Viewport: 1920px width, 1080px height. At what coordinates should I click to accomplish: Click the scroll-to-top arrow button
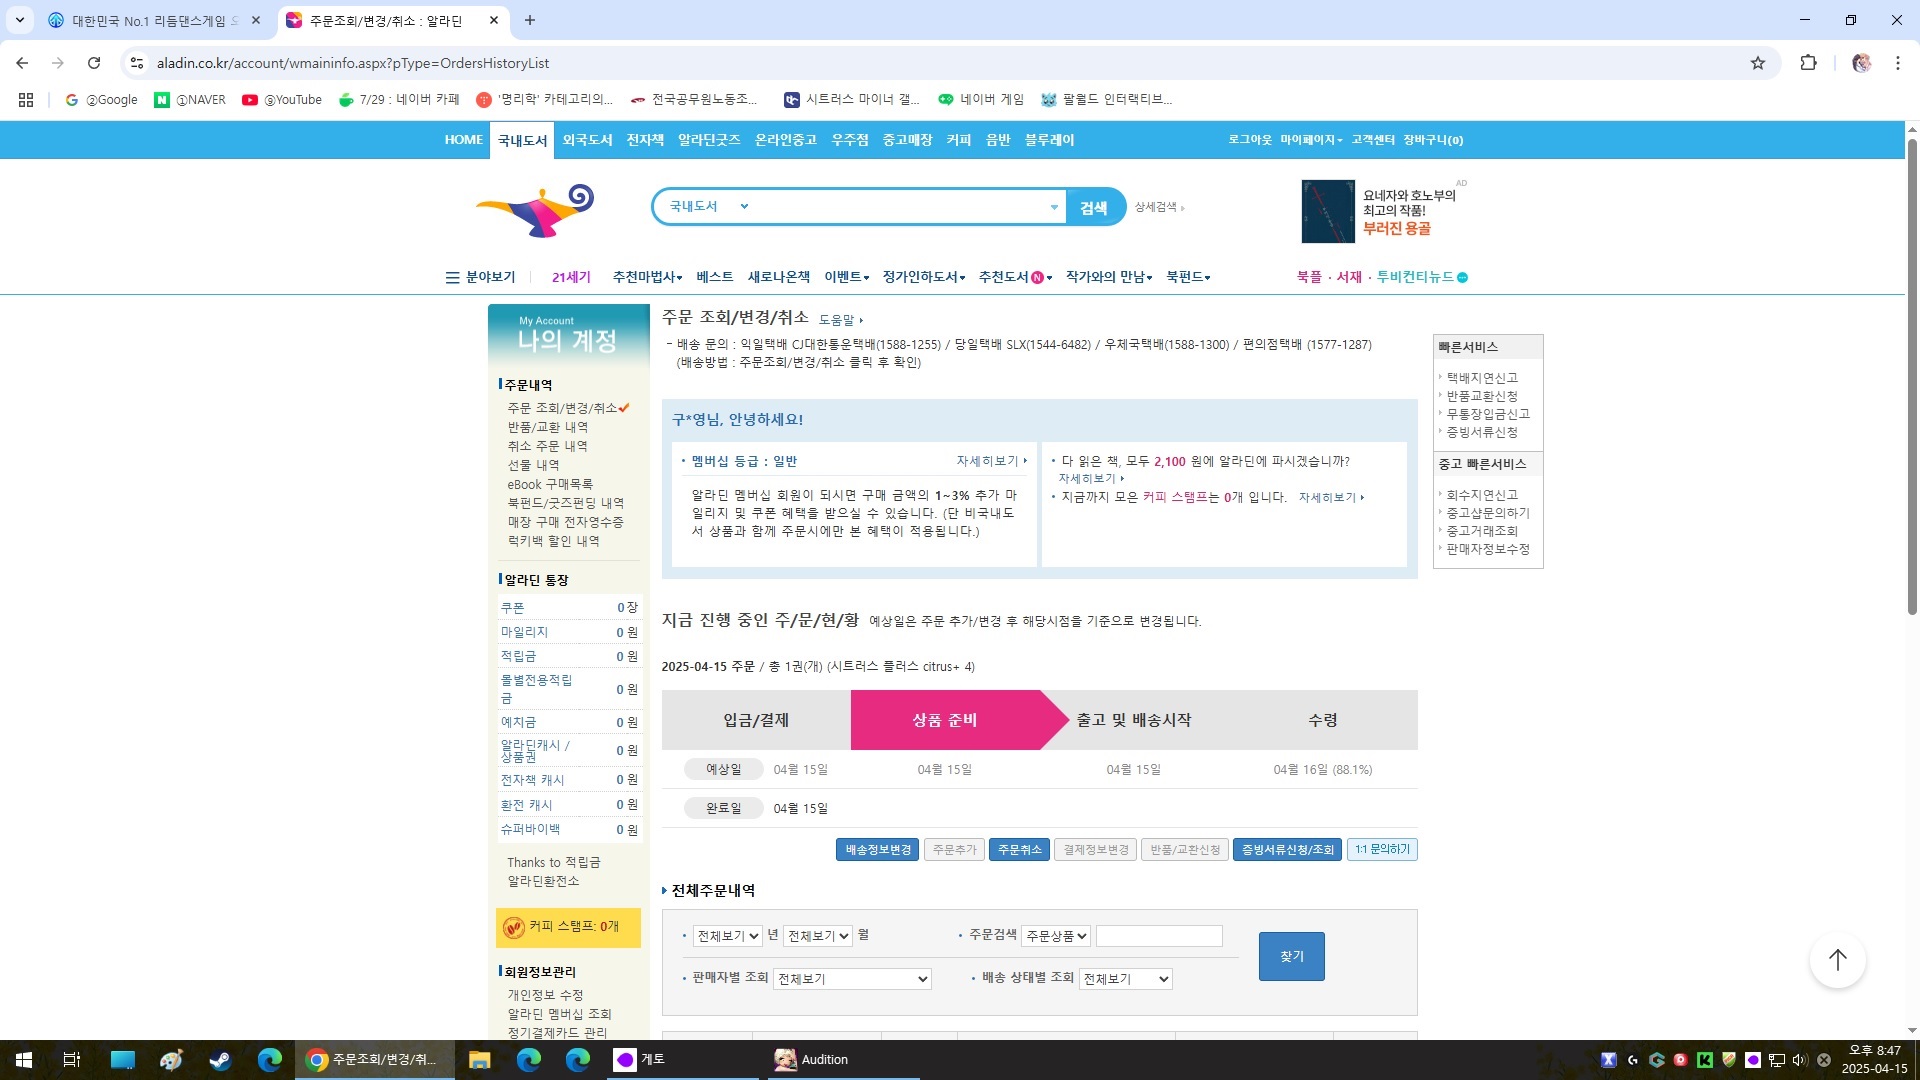pos(1837,960)
